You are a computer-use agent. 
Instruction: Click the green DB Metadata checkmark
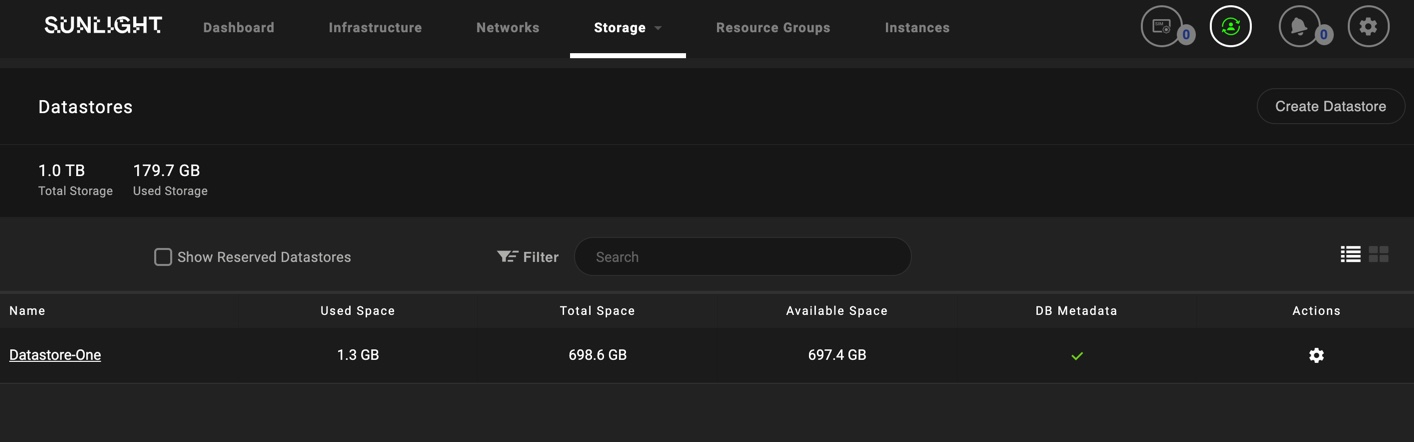(x=1077, y=355)
